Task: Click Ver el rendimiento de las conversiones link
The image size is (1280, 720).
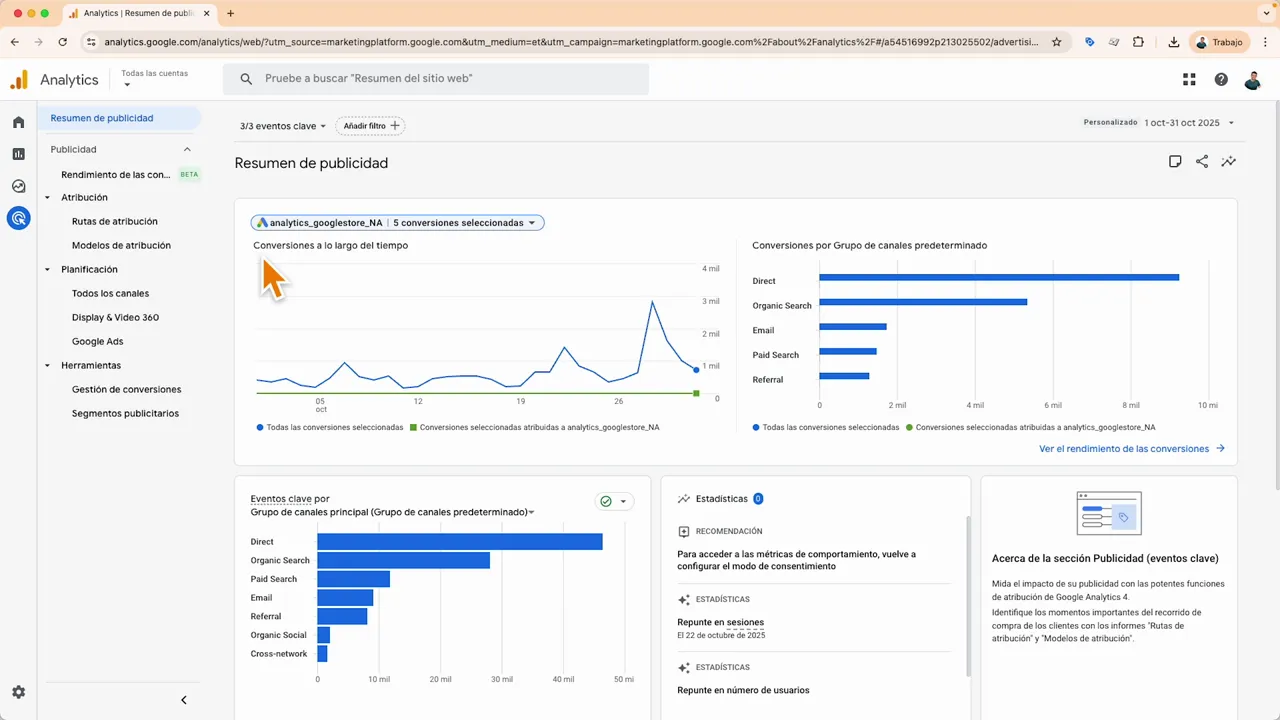Action: click(x=1124, y=449)
